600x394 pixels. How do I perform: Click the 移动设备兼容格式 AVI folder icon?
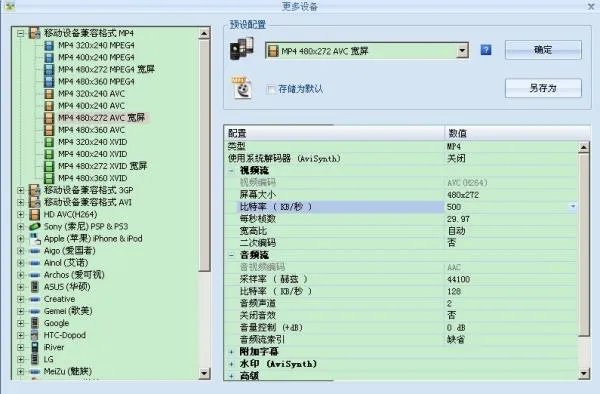point(34,202)
